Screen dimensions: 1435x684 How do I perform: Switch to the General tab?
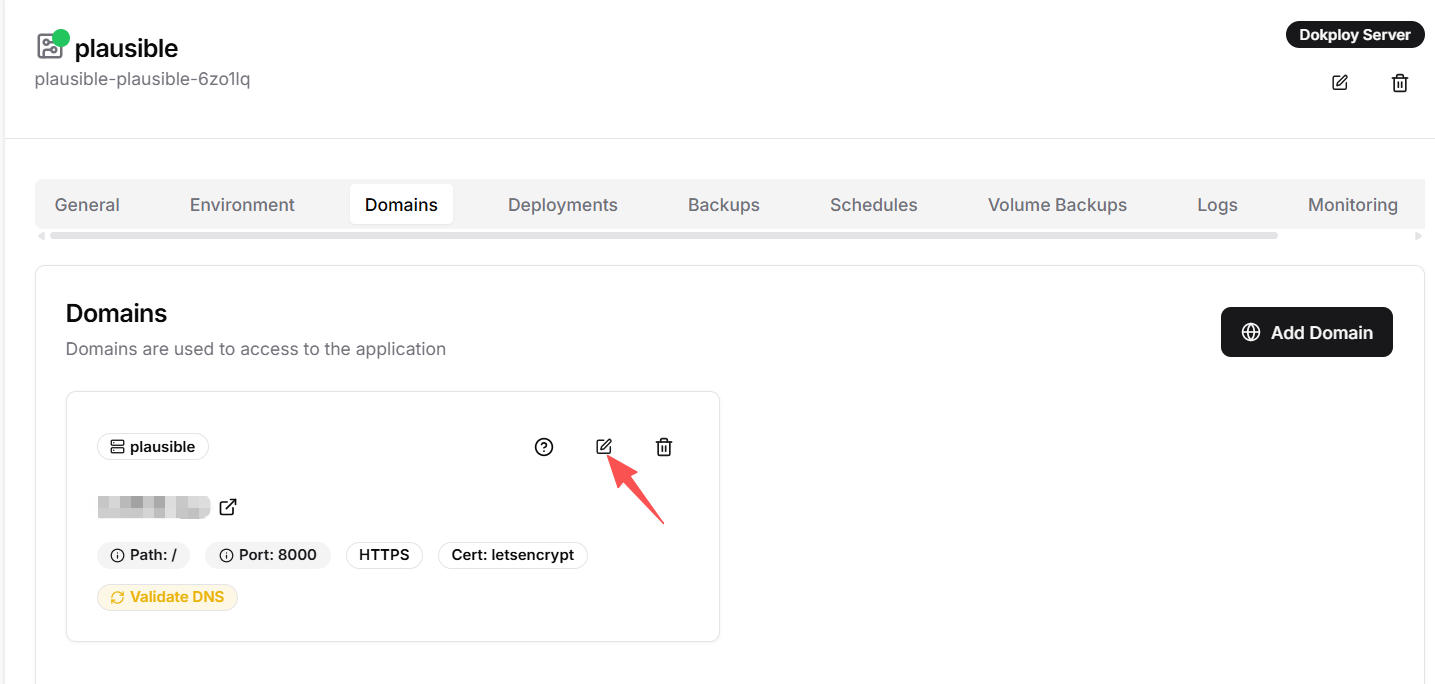click(87, 205)
